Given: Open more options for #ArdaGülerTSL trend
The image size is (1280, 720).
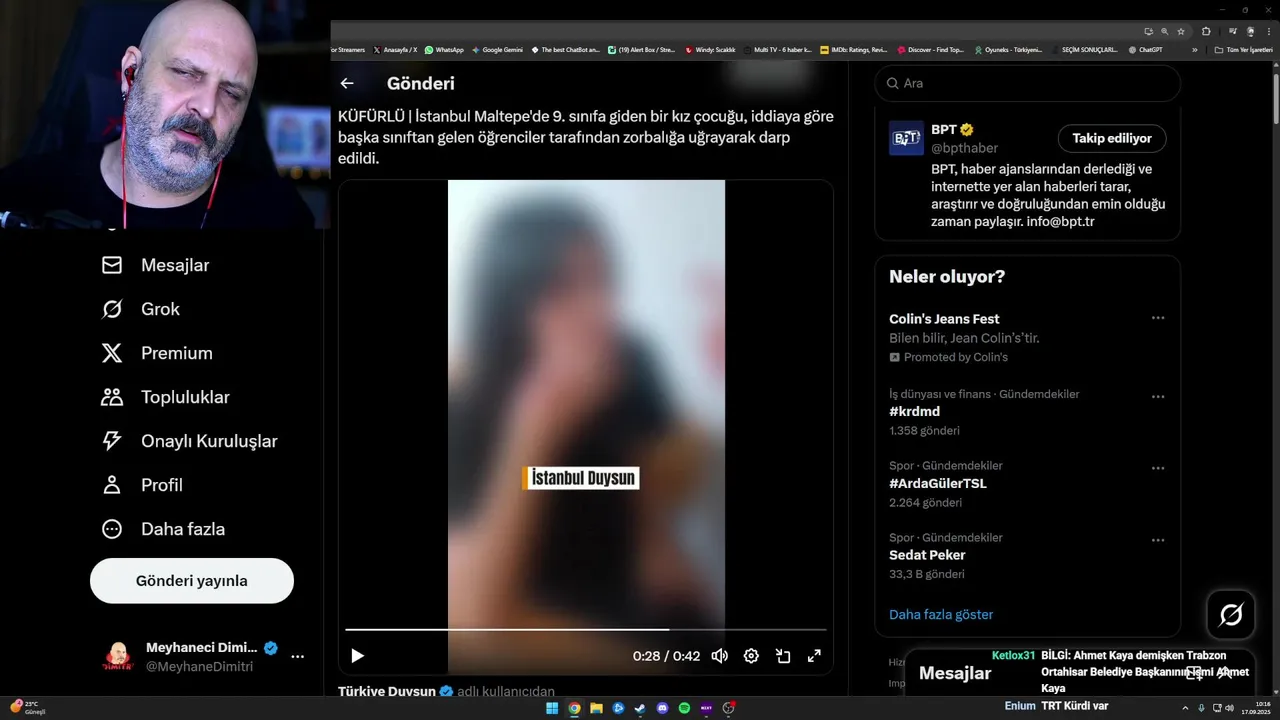Looking at the screenshot, I should tap(1158, 468).
